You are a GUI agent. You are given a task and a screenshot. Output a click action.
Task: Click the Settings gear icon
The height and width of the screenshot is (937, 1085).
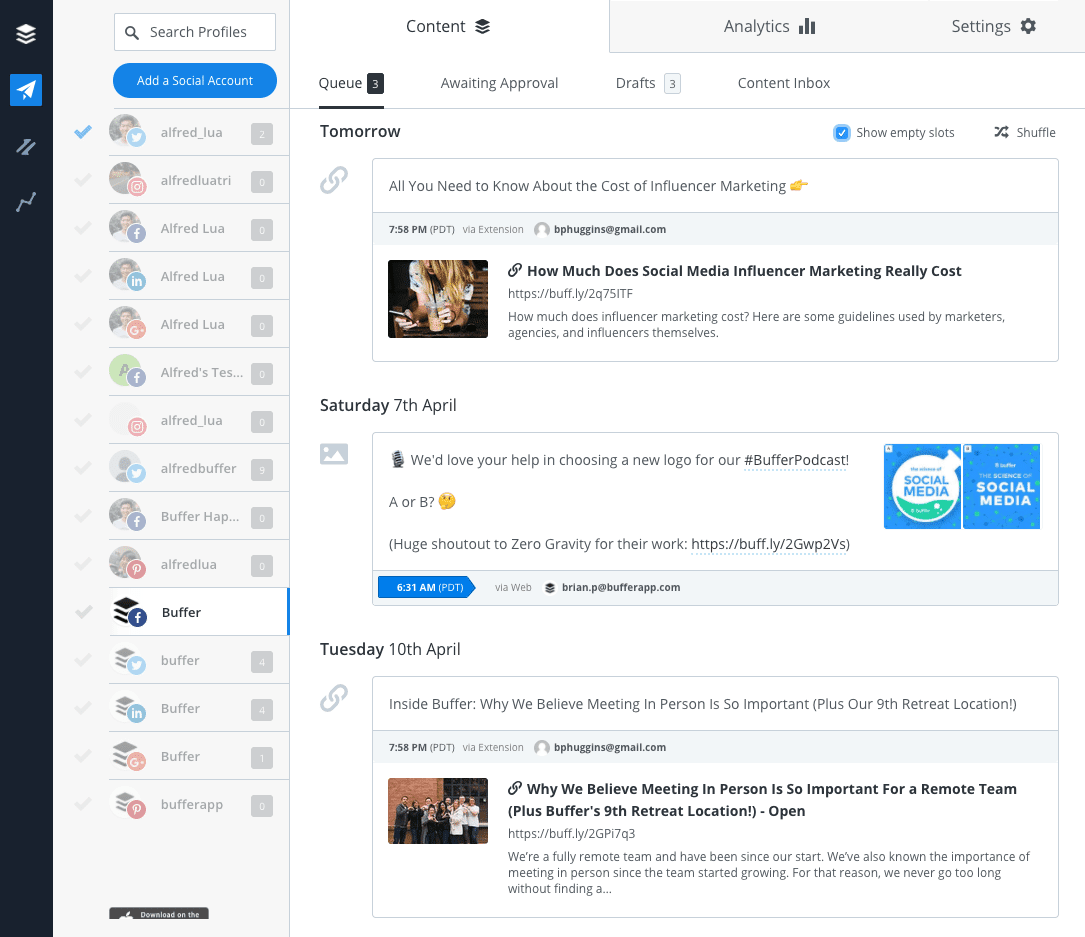[x=1029, y=26]
